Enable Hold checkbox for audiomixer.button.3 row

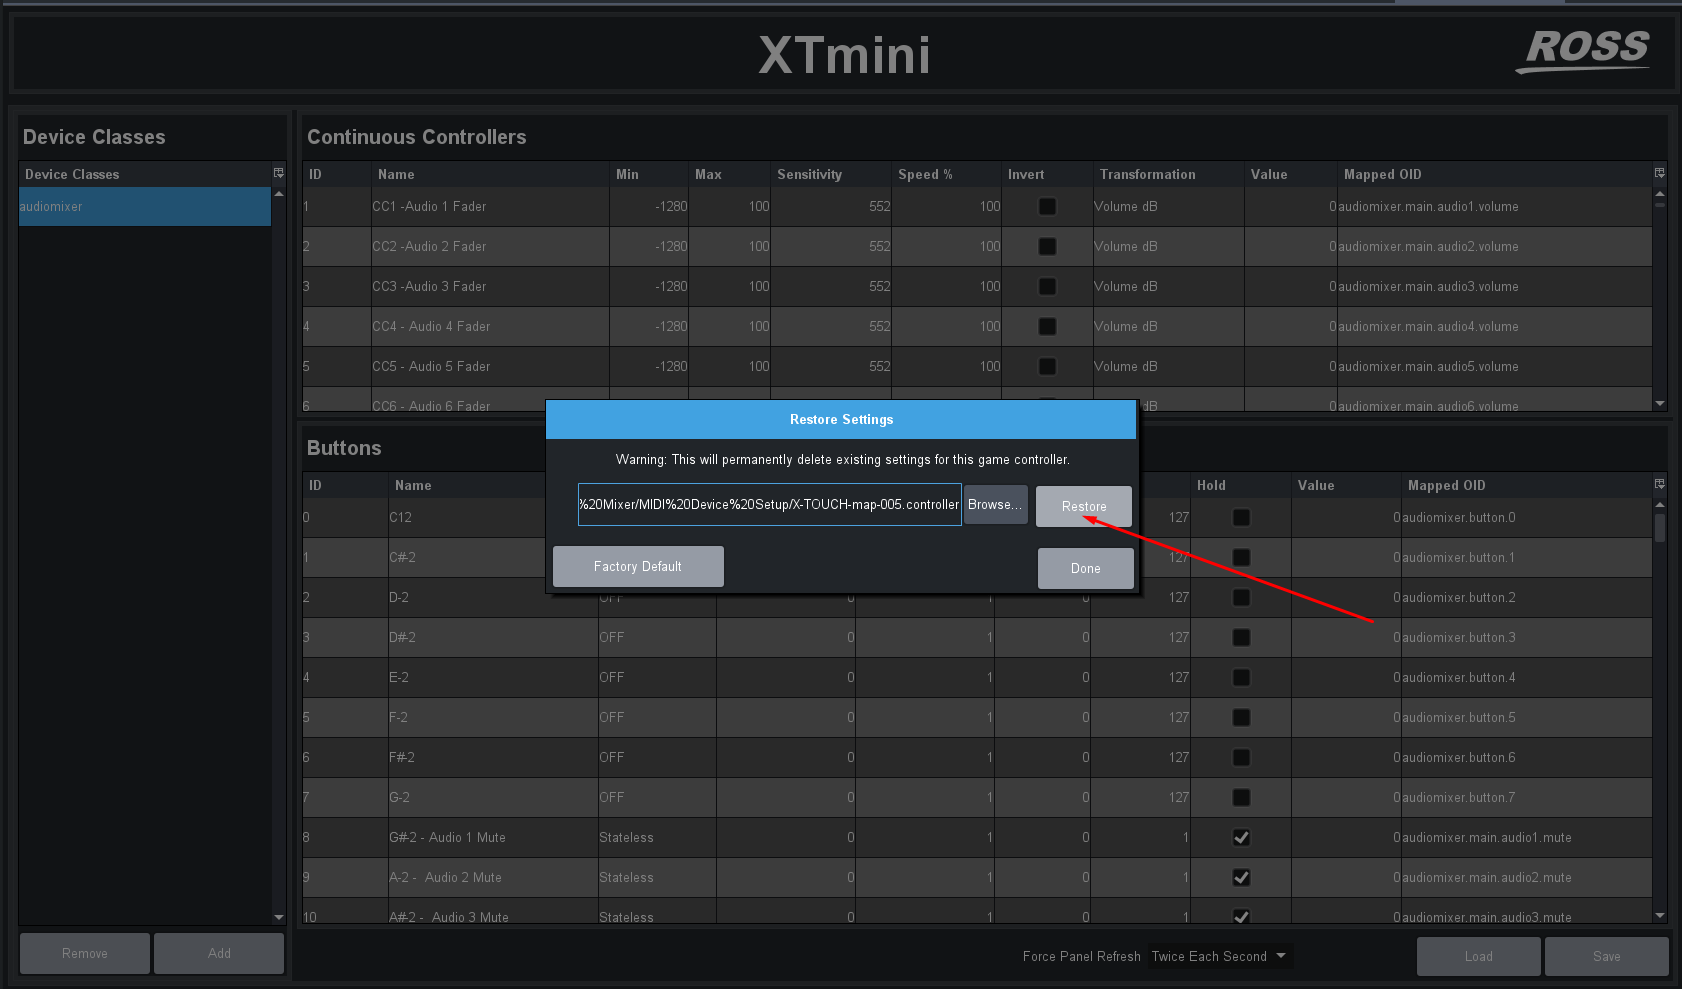point(1241,637)
